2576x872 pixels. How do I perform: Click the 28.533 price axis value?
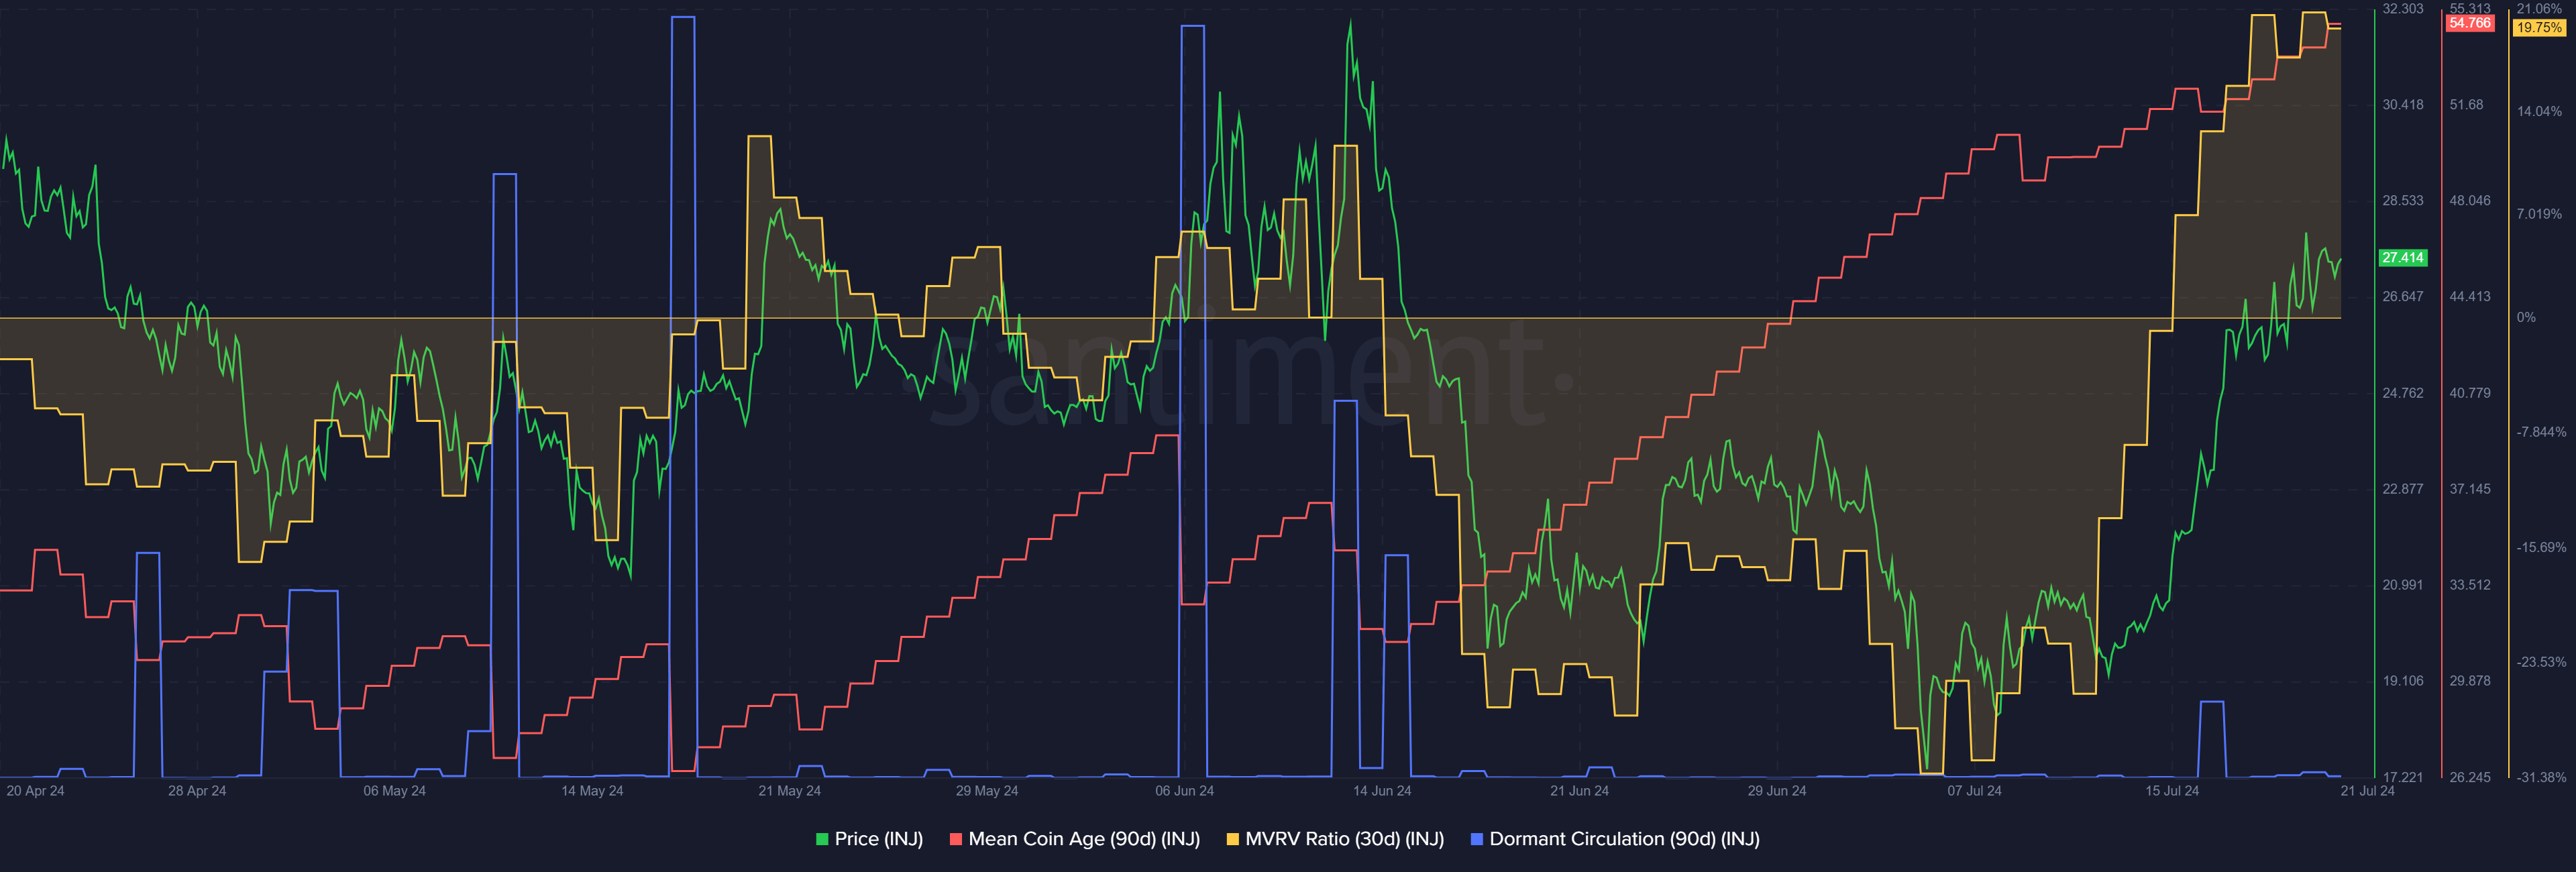(x=2402, y=201)
